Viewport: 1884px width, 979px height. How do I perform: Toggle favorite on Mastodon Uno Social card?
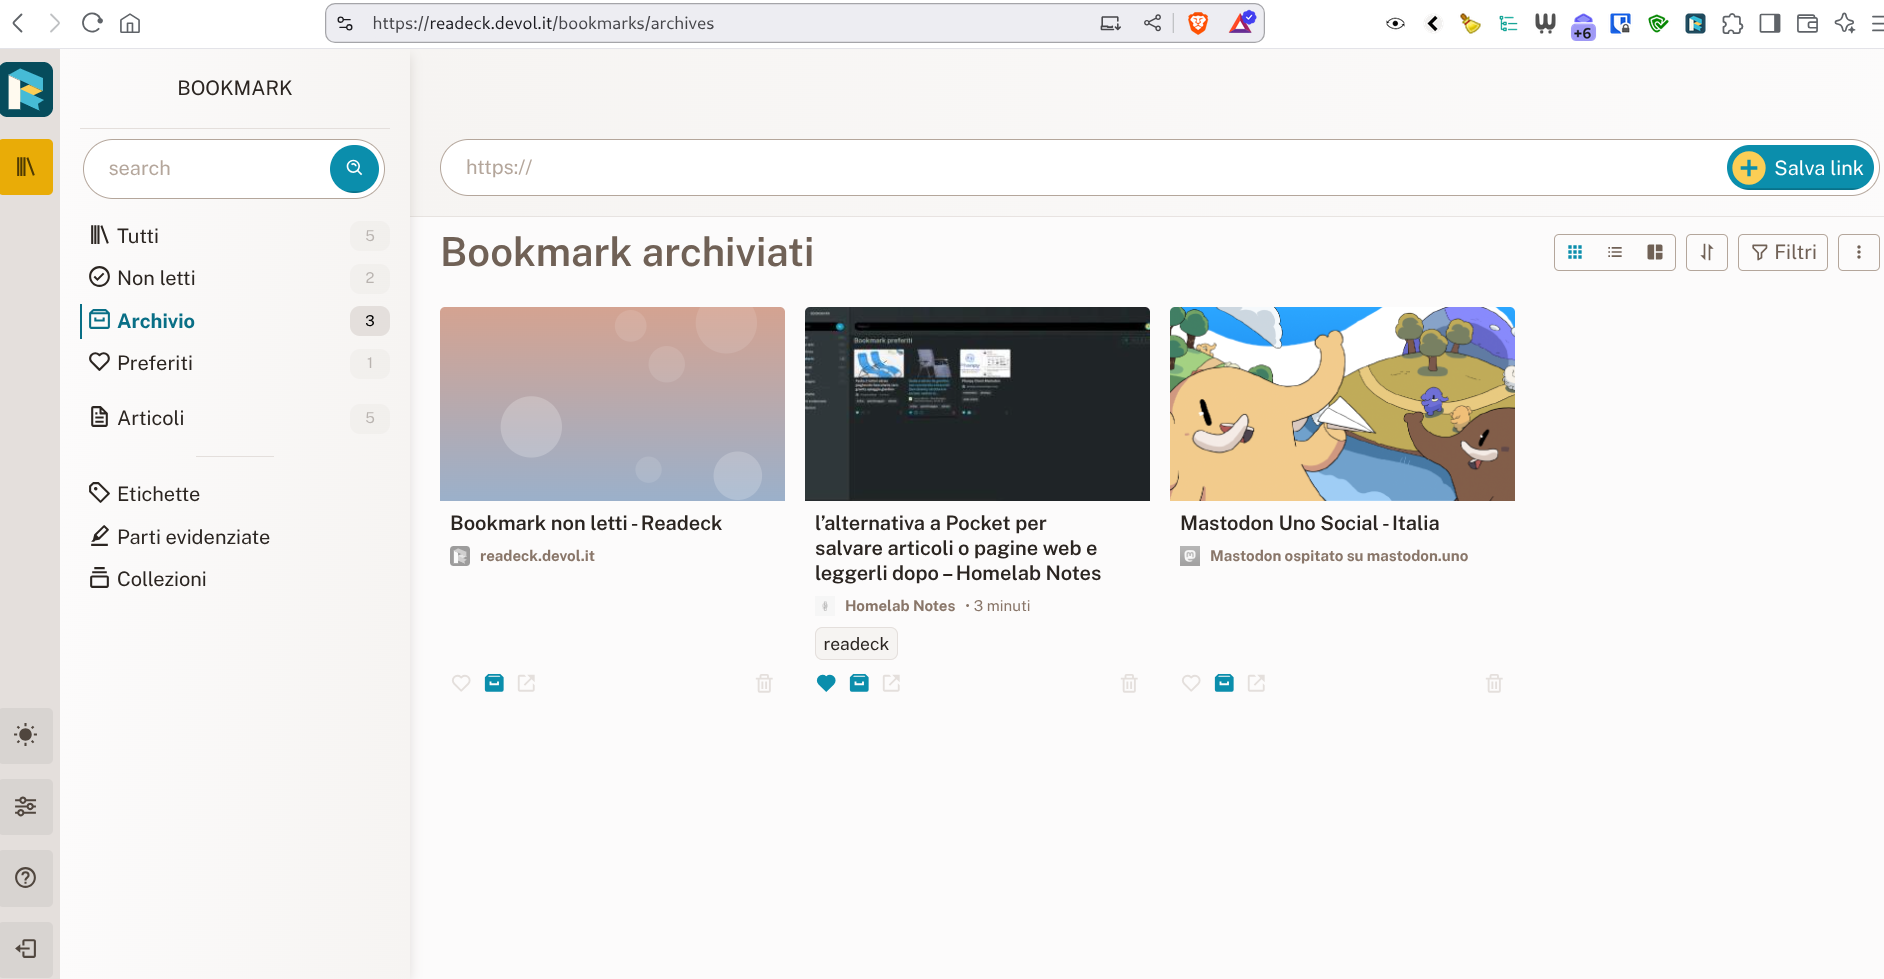tap(1191, 683)
